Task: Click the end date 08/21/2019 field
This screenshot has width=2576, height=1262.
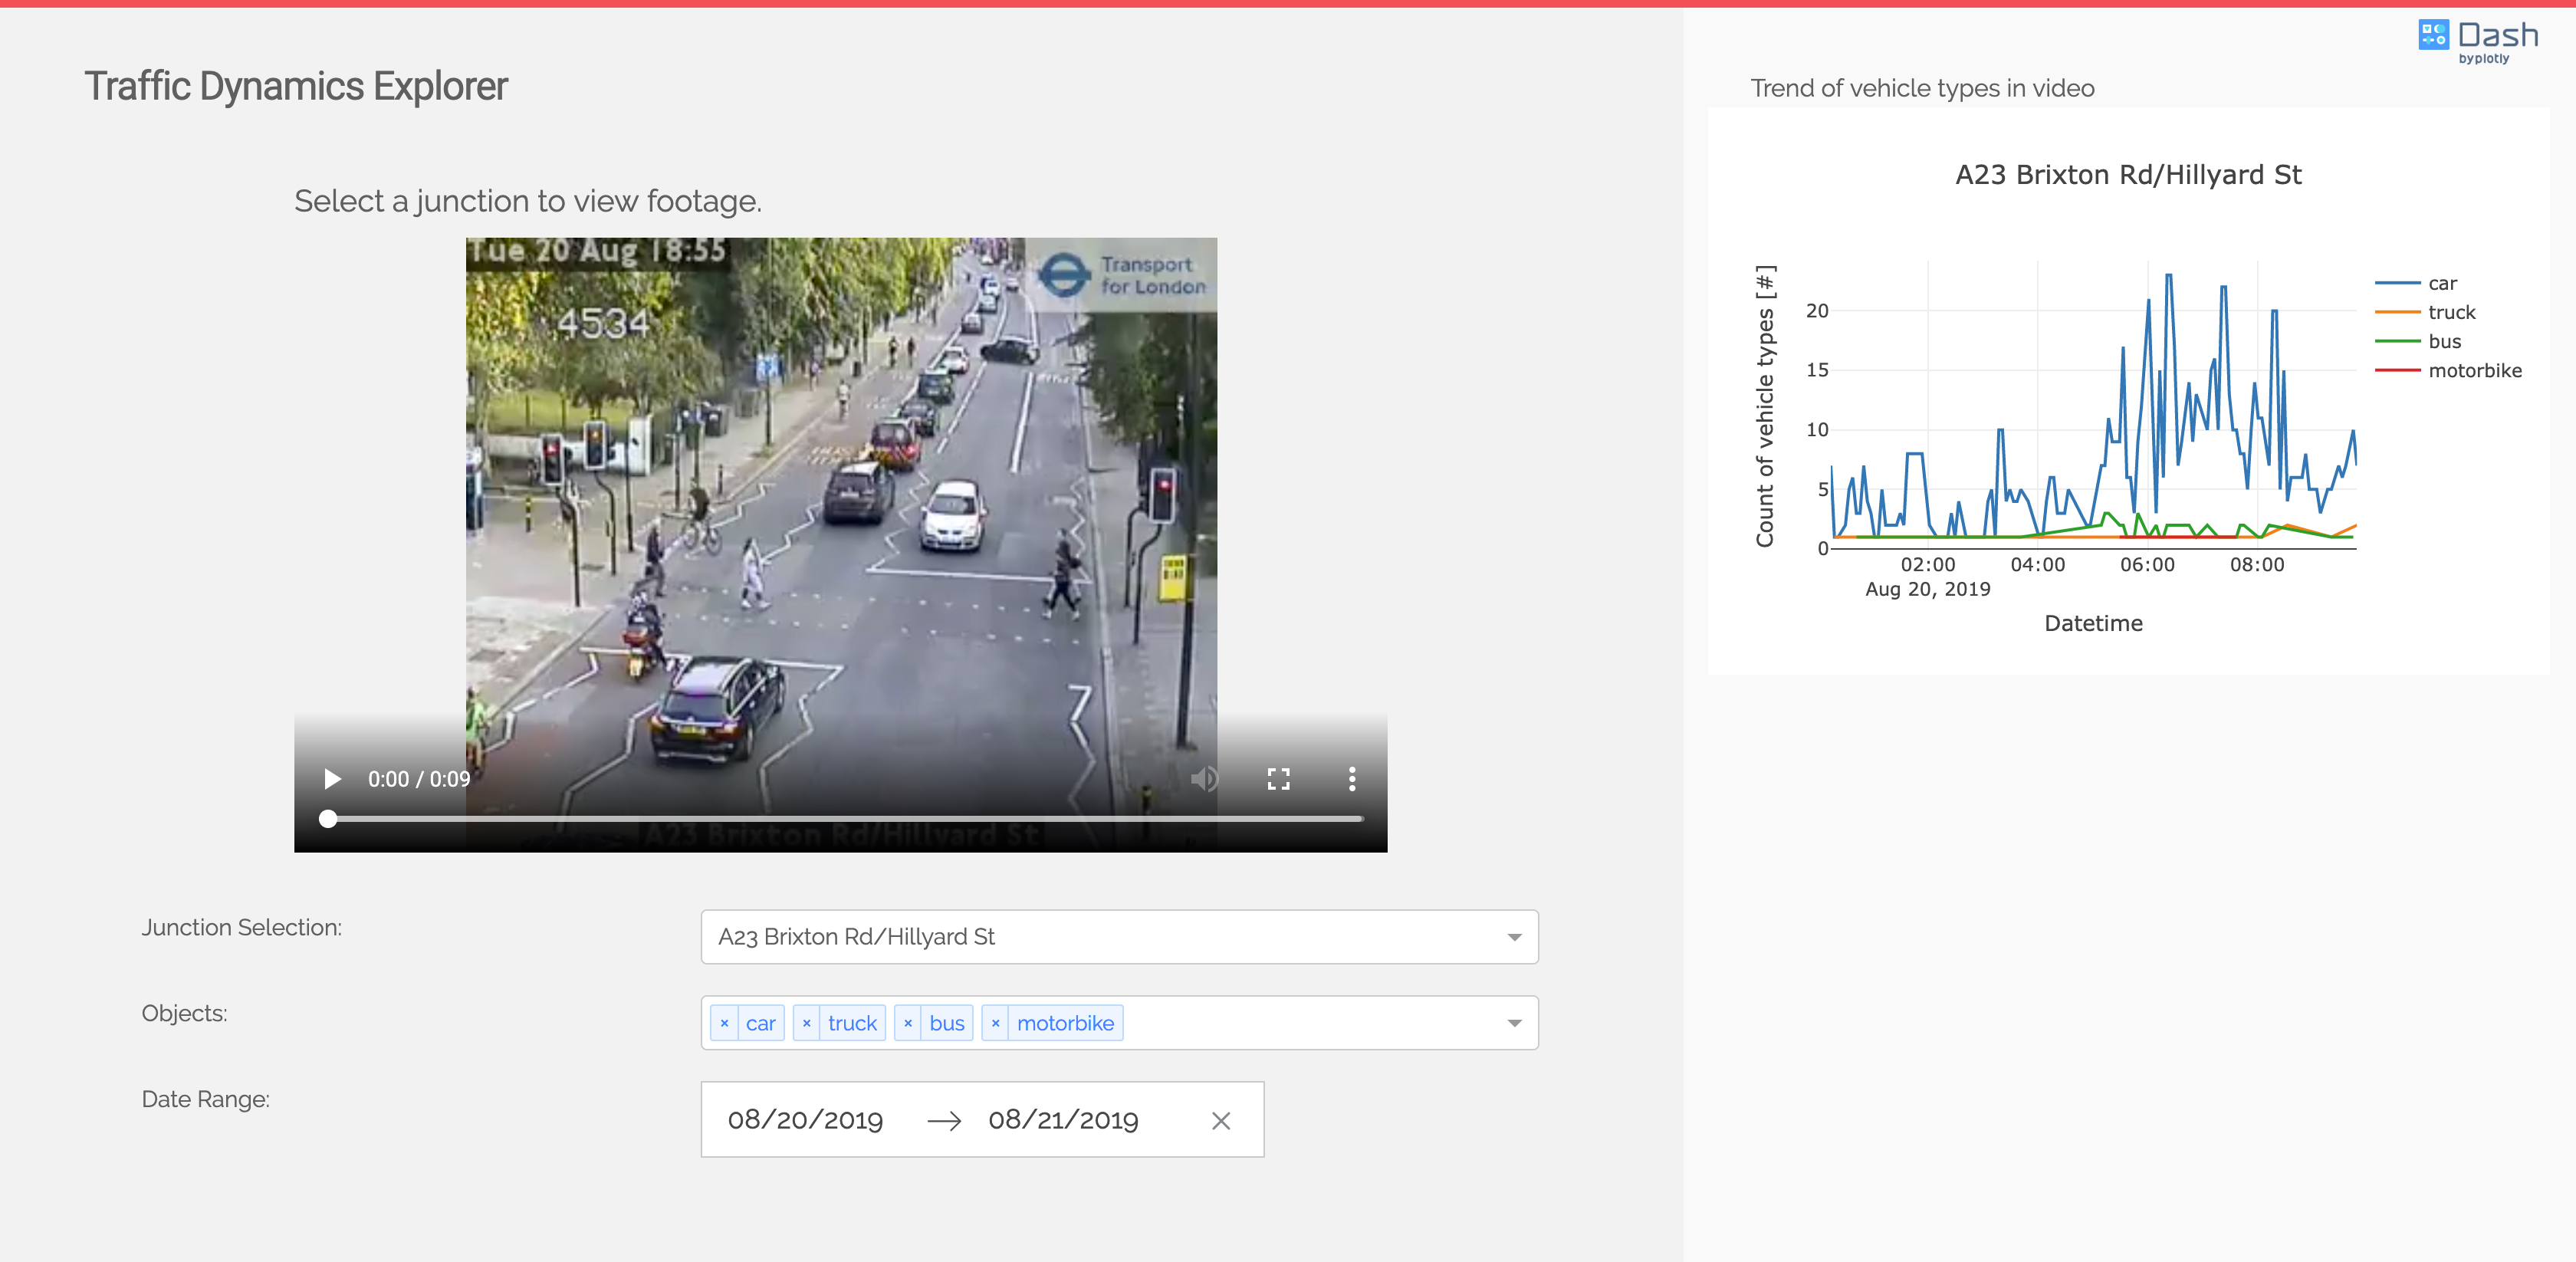Action: tap(1063, 1120)
